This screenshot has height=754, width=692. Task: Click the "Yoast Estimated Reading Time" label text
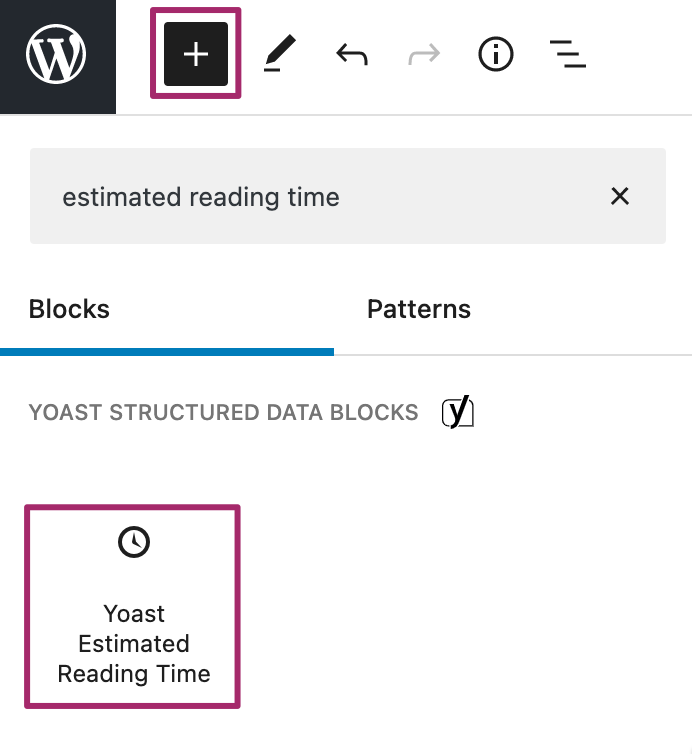pyautogui.click(x=134, y=643)
